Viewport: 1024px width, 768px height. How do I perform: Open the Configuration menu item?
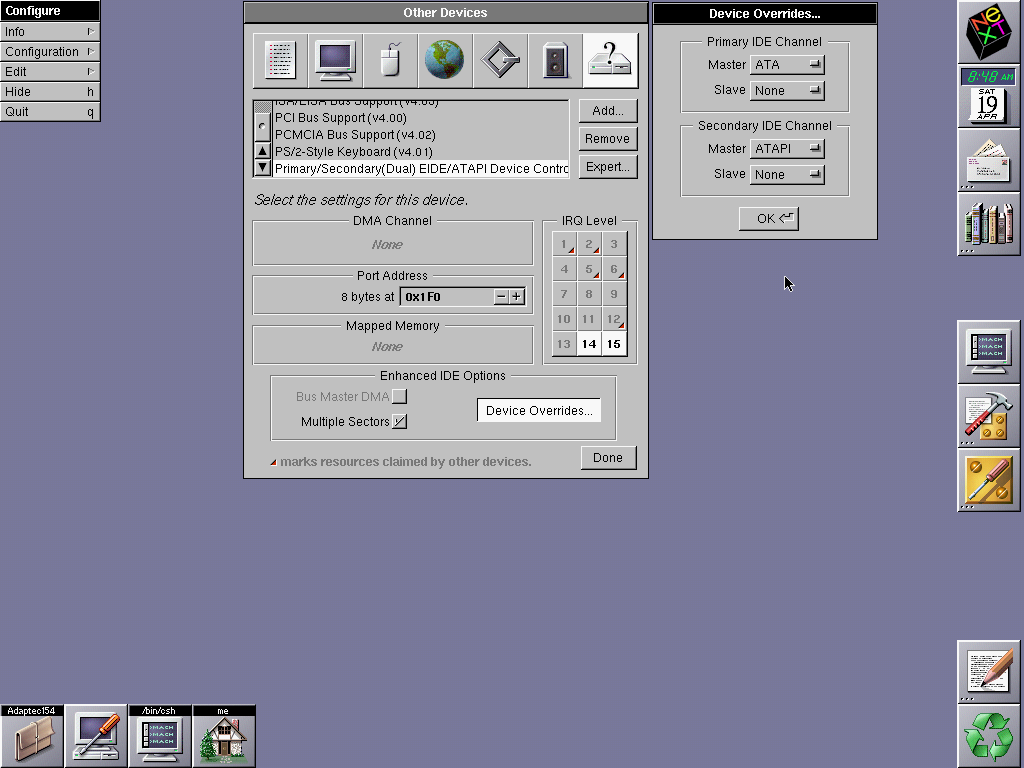point(49,52)
